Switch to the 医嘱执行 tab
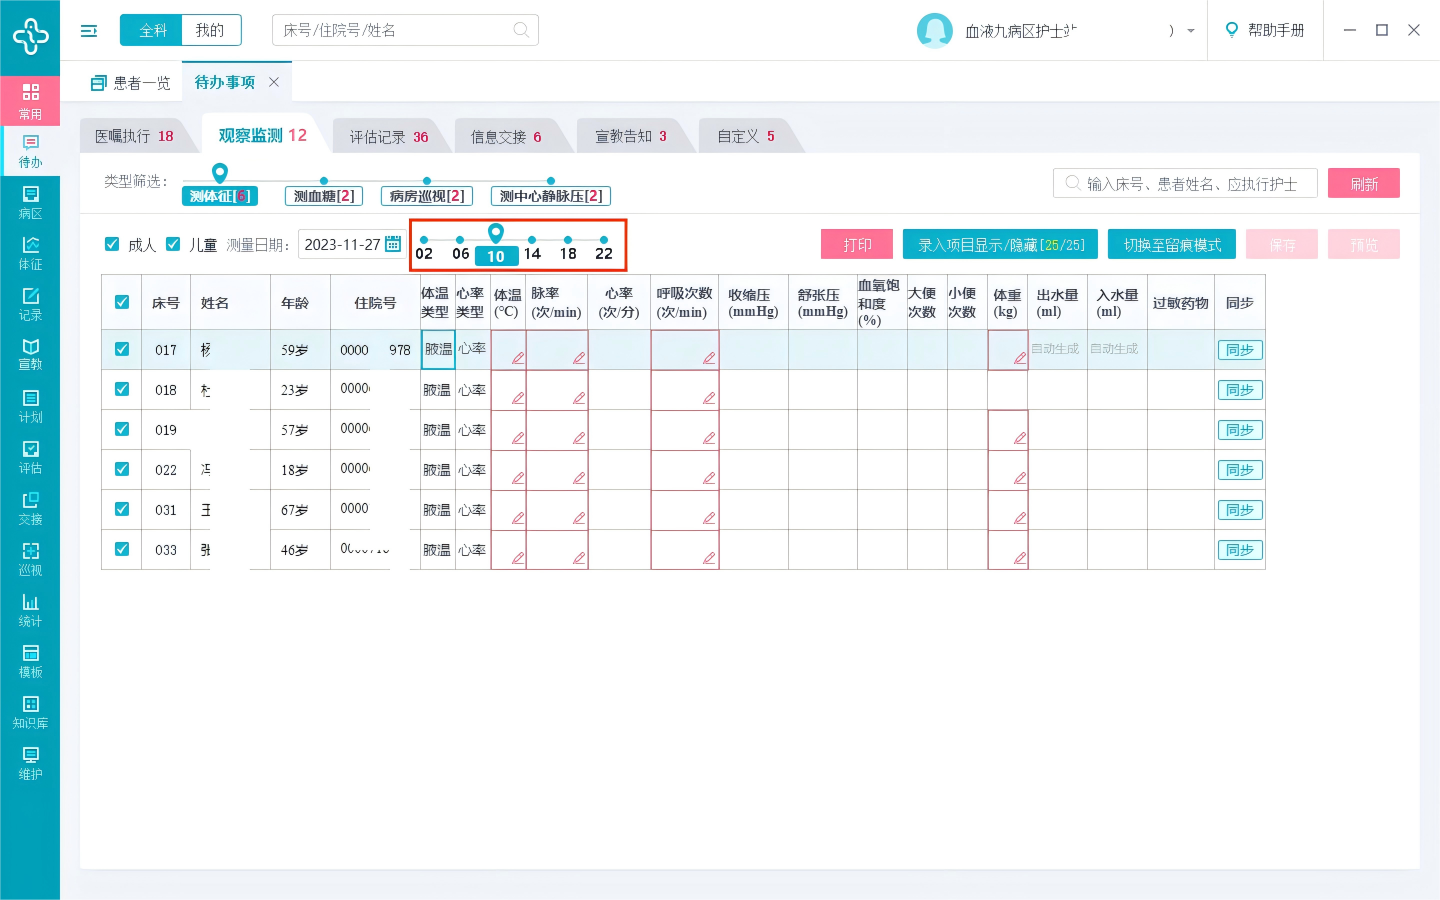 point(134,136)
